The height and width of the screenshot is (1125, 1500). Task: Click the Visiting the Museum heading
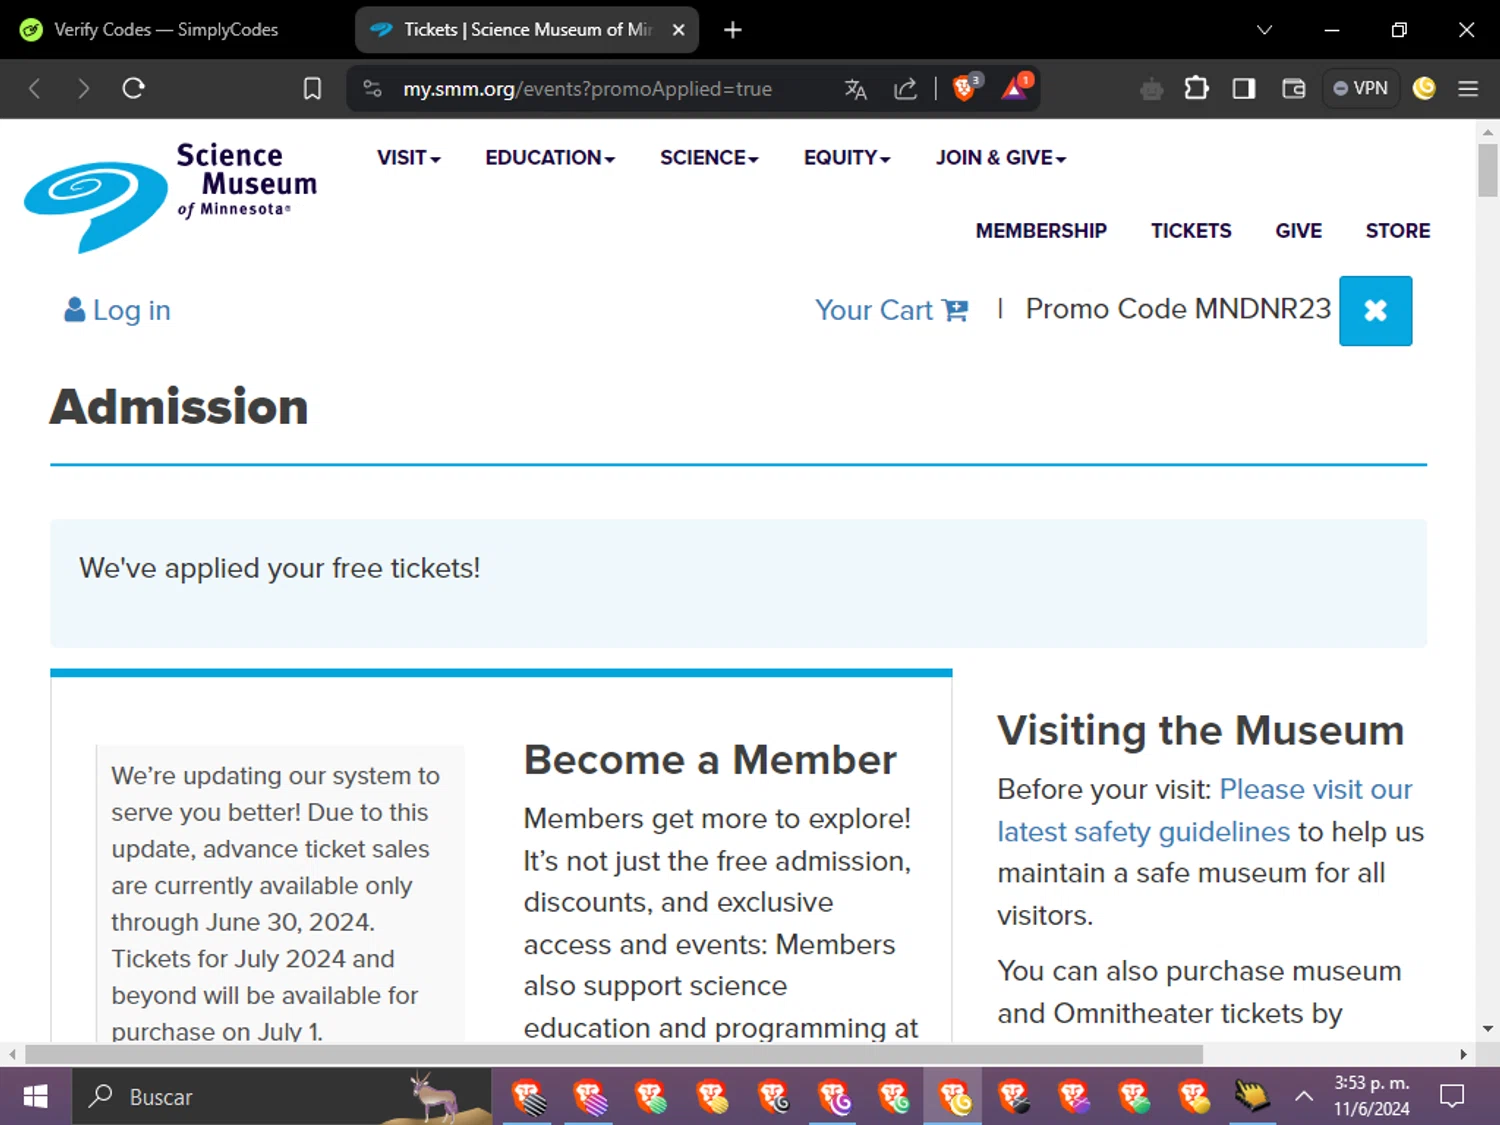[x=1201, y=731]
